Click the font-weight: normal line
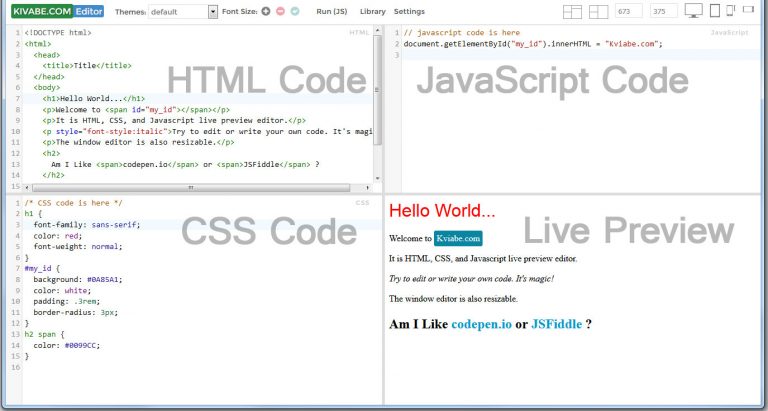 point(78,246)
